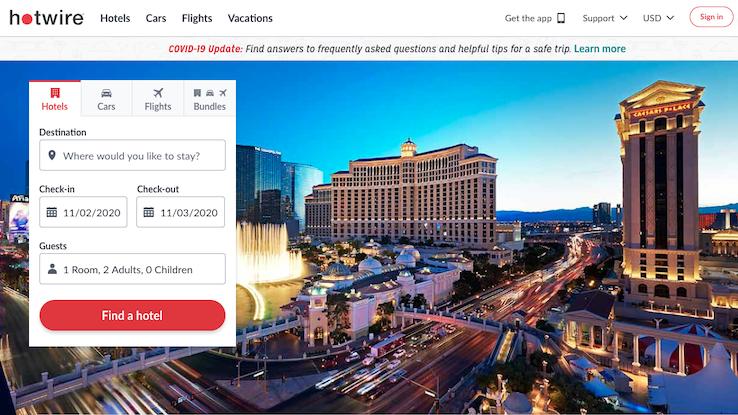Follow the Learn more COVID-19 link
This screenshot has height=415, width=738.
coord(600,48)
